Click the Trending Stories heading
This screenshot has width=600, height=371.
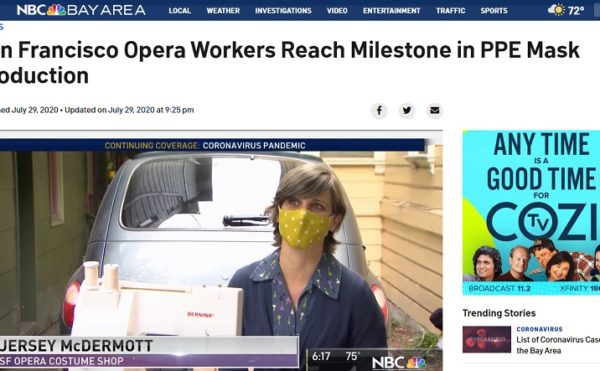499,313
